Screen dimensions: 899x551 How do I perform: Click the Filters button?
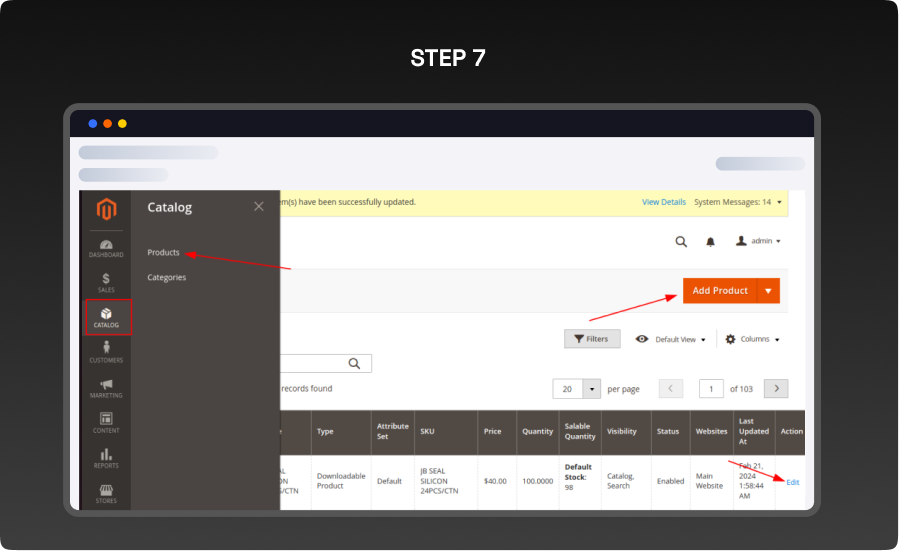[x=592, y=339]
